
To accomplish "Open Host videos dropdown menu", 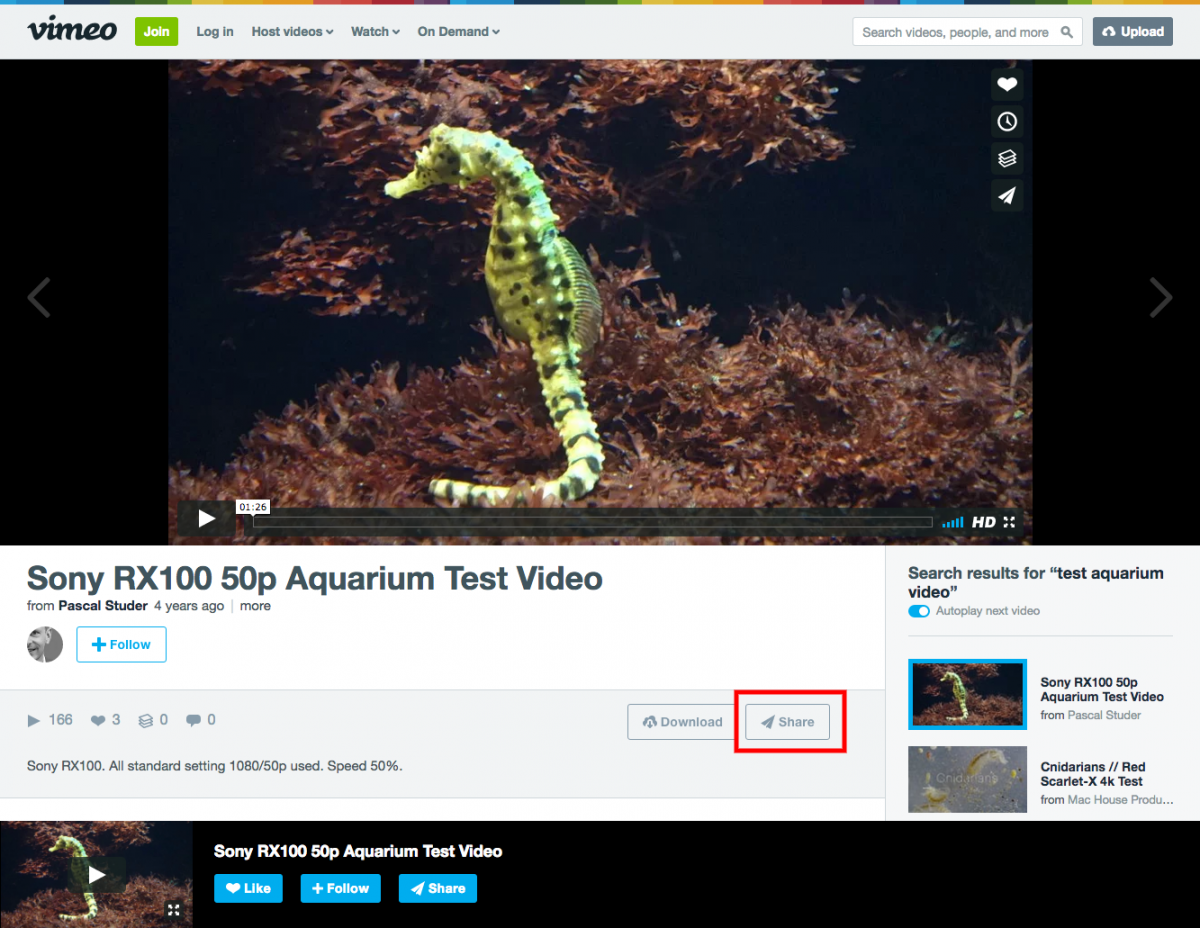I will 292,32.
